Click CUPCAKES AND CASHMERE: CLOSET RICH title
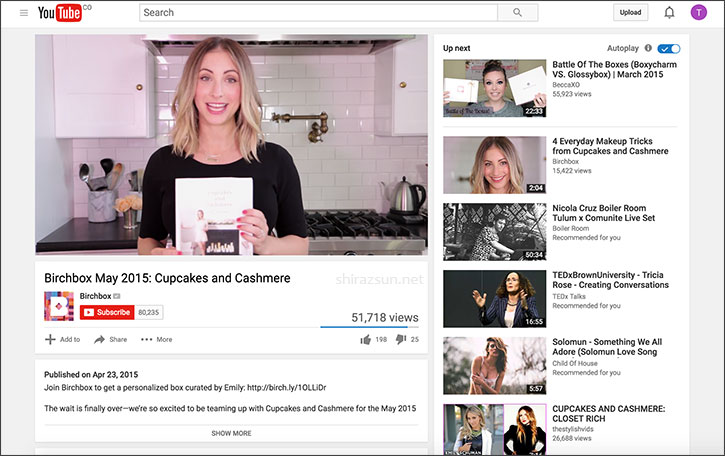 tap(608, 413)
